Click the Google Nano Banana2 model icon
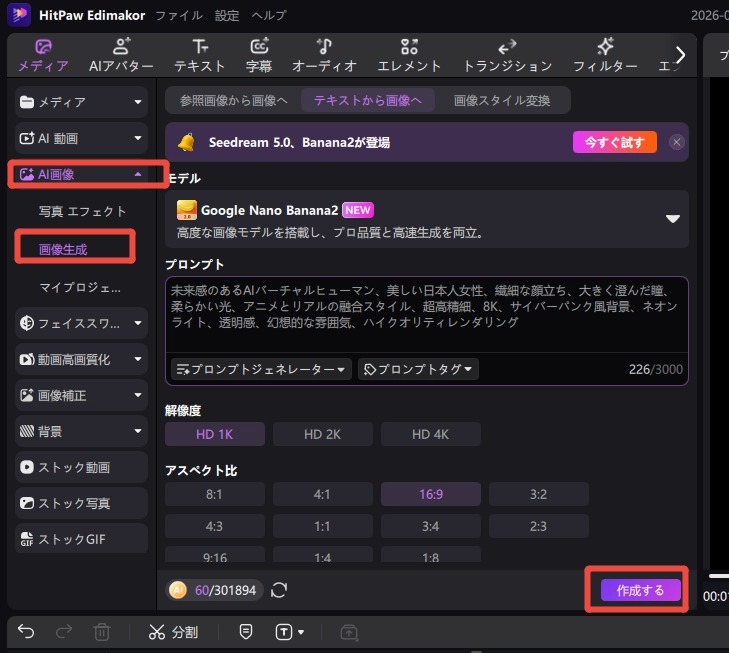This screenshot has width=729, height=653. pos(187,210)
